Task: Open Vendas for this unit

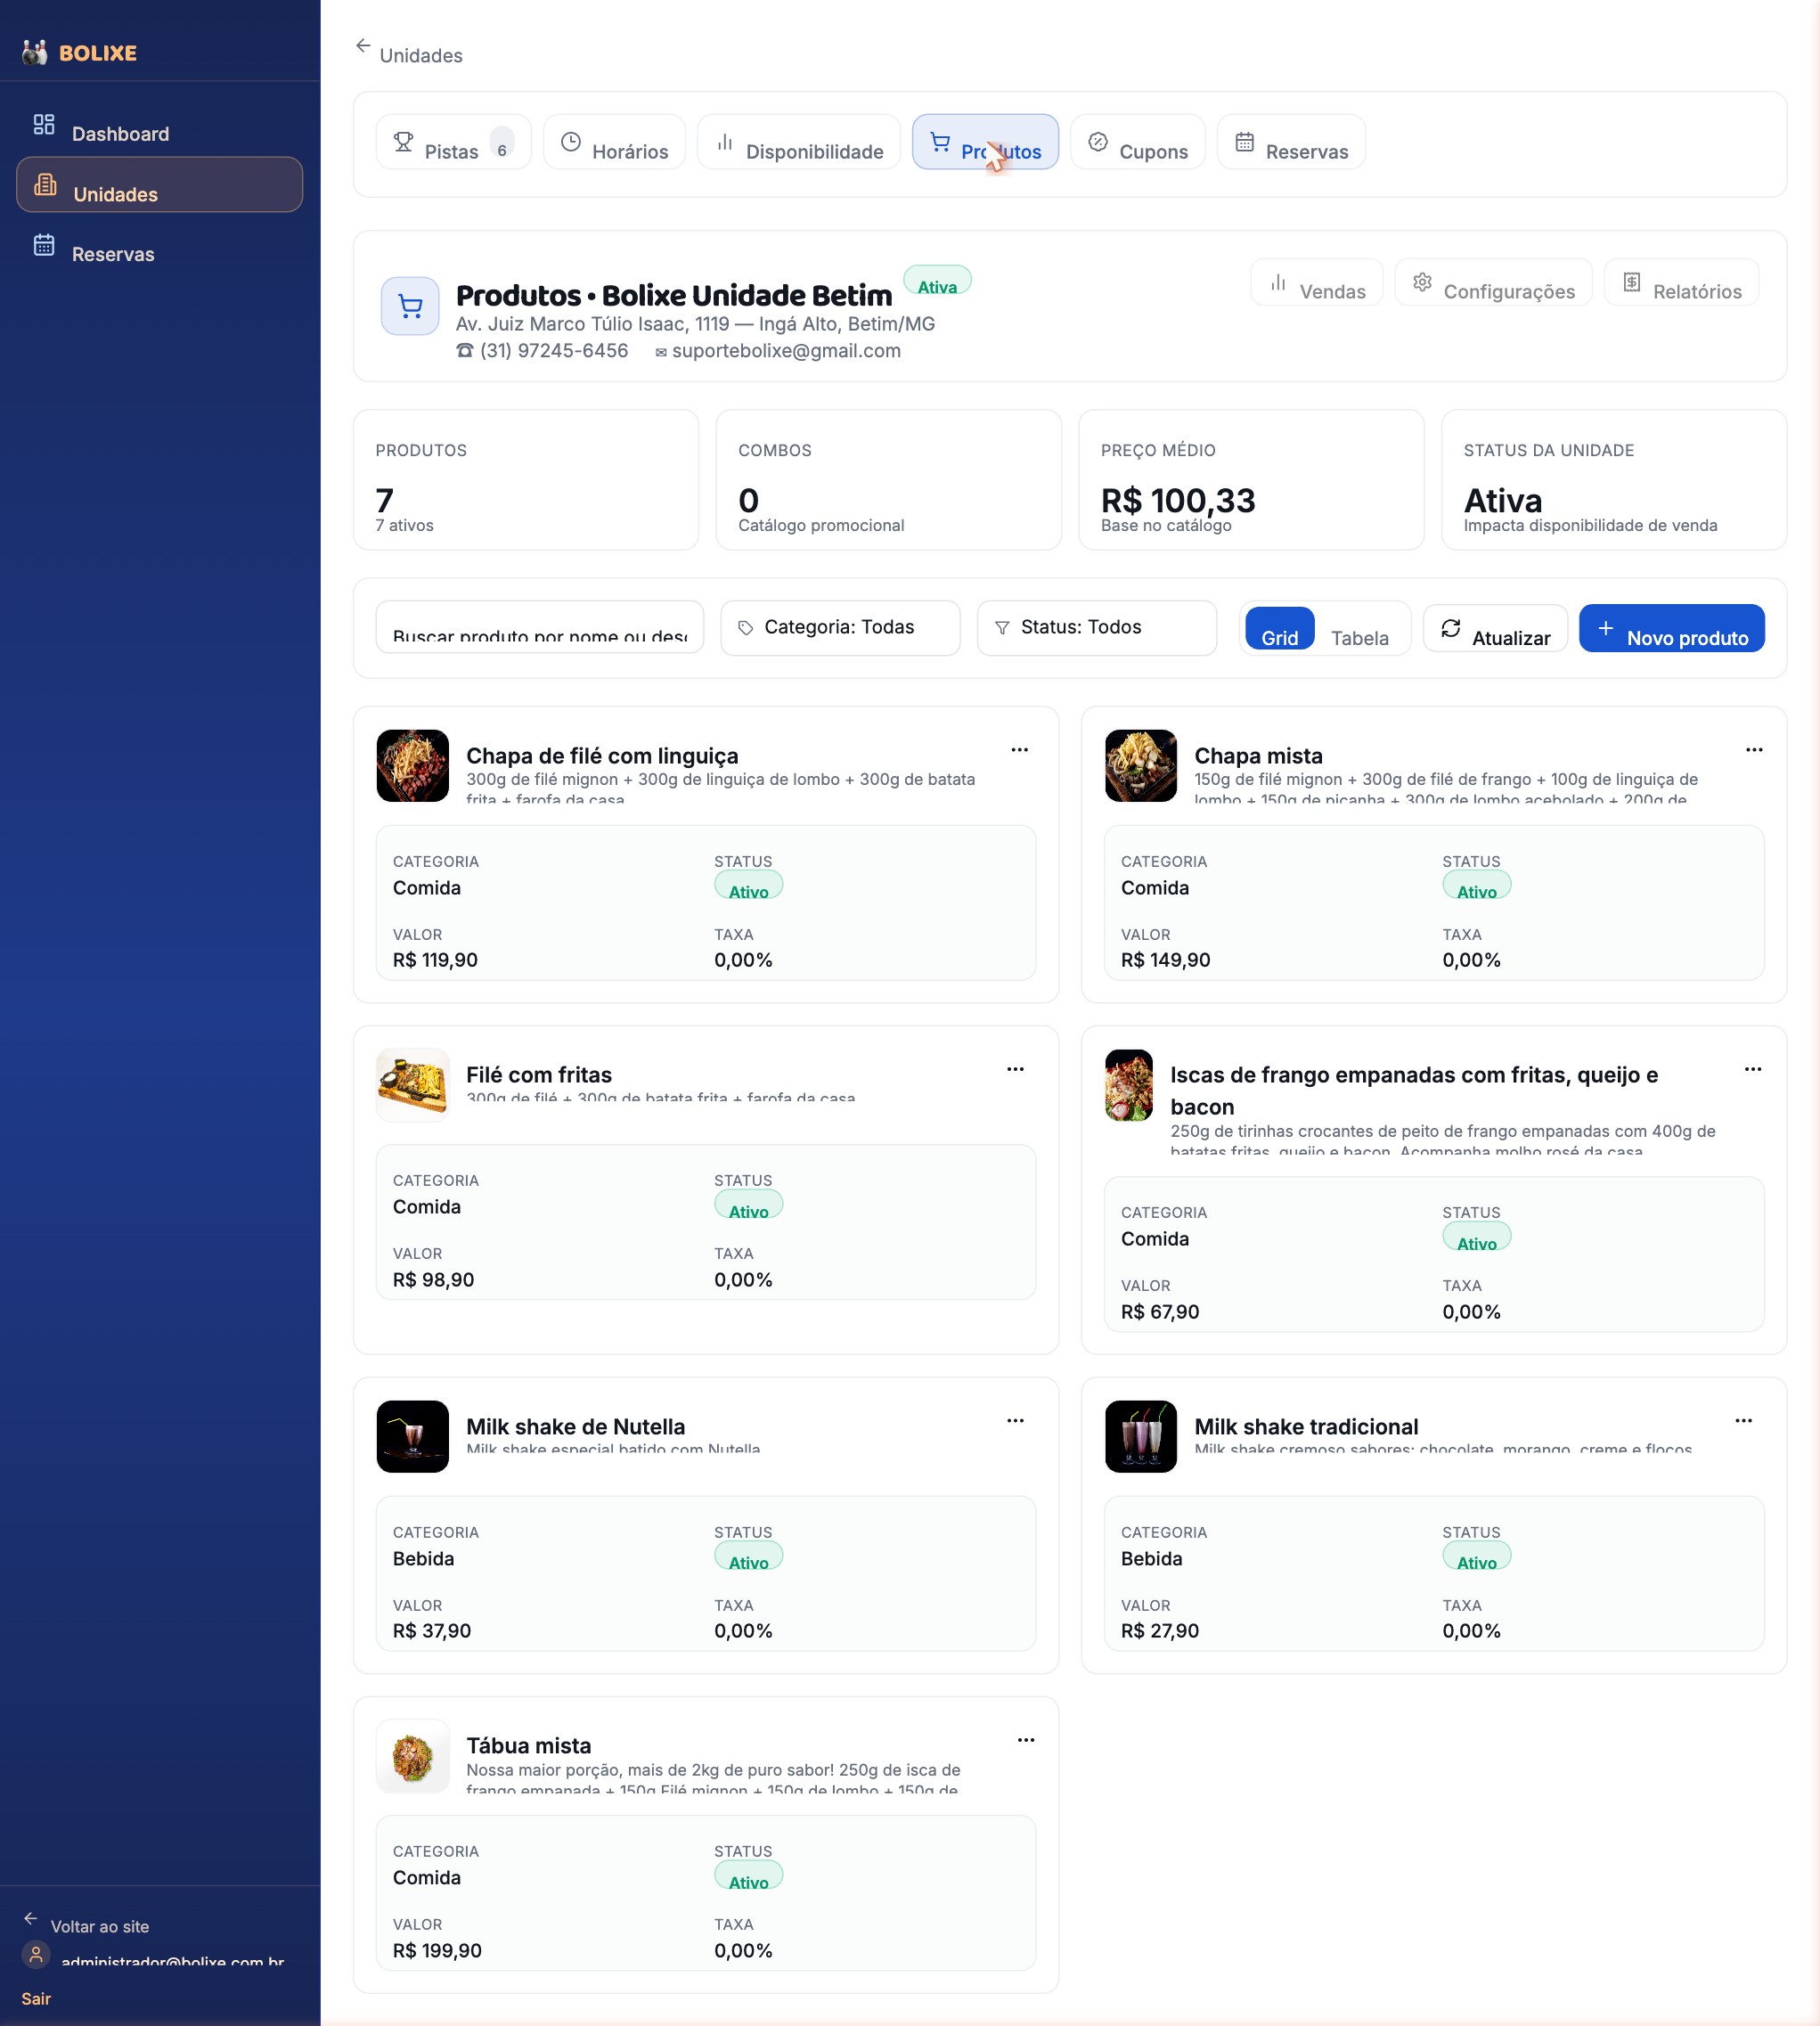Action: pos(1317,282)
